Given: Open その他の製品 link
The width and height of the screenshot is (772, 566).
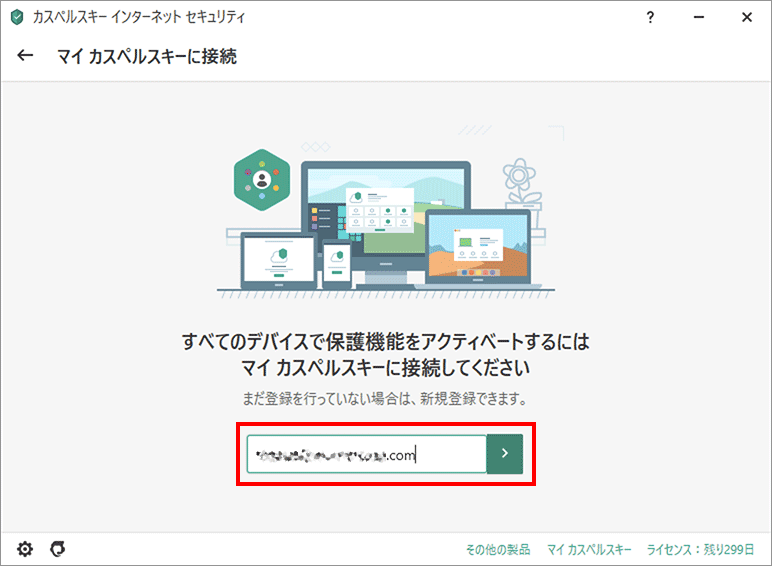Looking at the screenshot, I should pos(498,549).
